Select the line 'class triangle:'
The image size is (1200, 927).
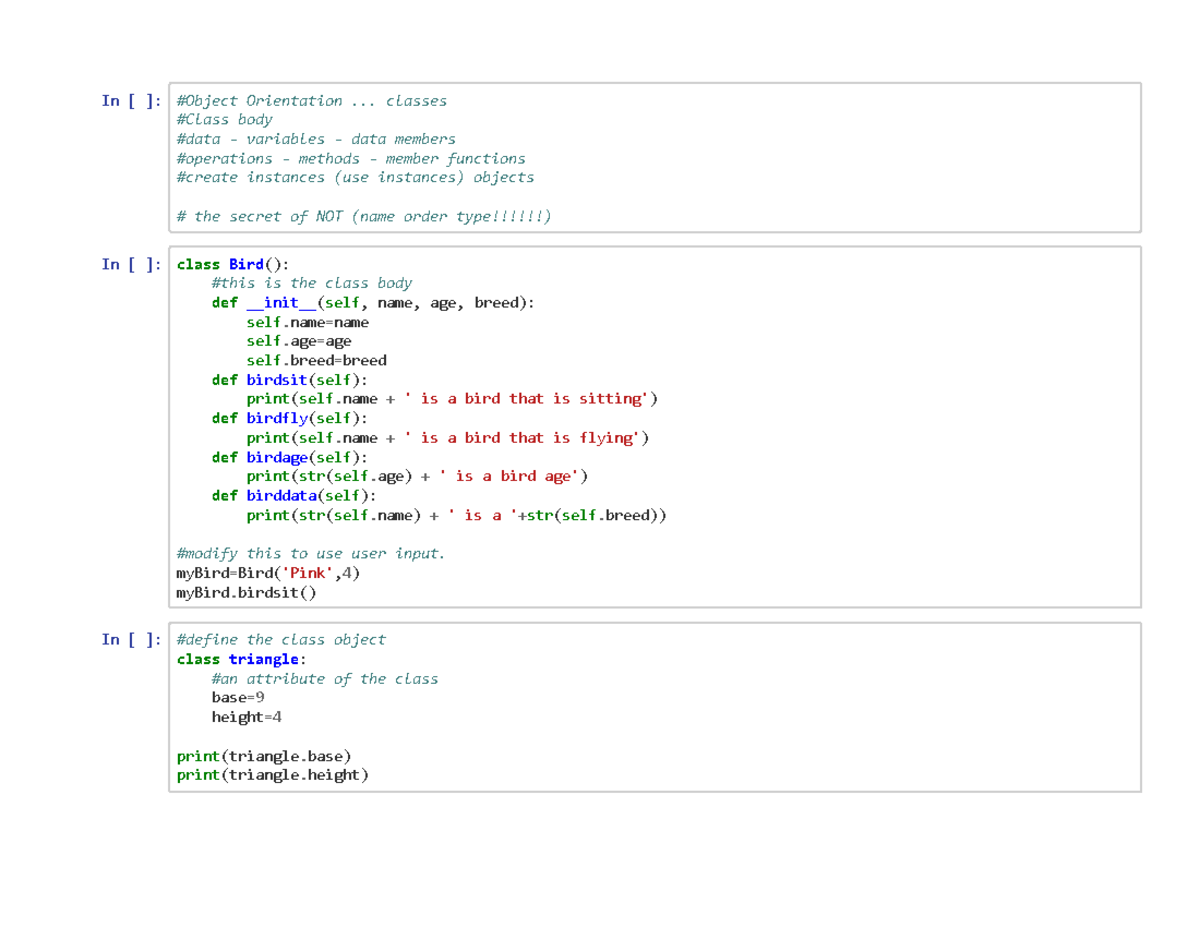coord(238,659)
